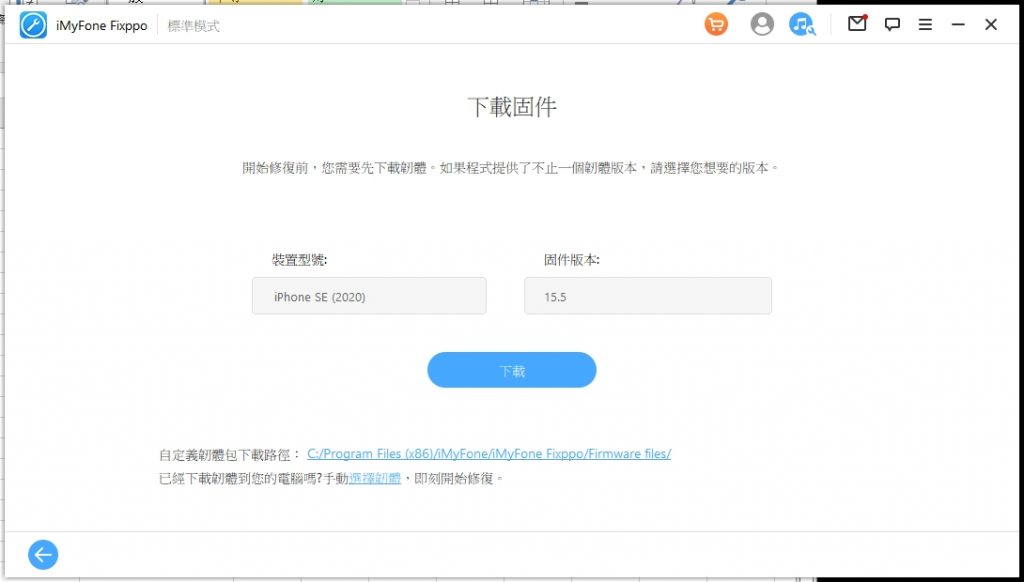Select the device model field iPhone SE (2020)

[x=369, y=297]
